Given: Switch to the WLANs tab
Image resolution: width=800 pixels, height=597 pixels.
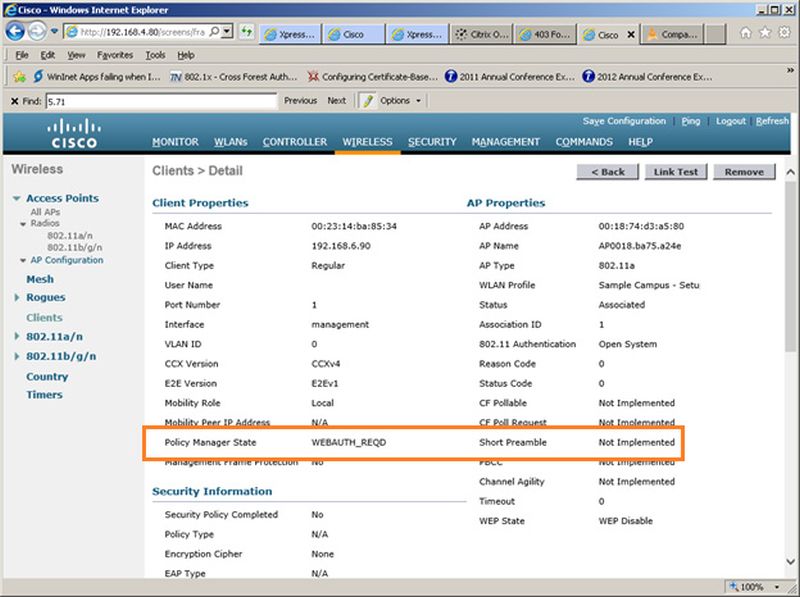Looking at the screenshot, I should (231, 142).
